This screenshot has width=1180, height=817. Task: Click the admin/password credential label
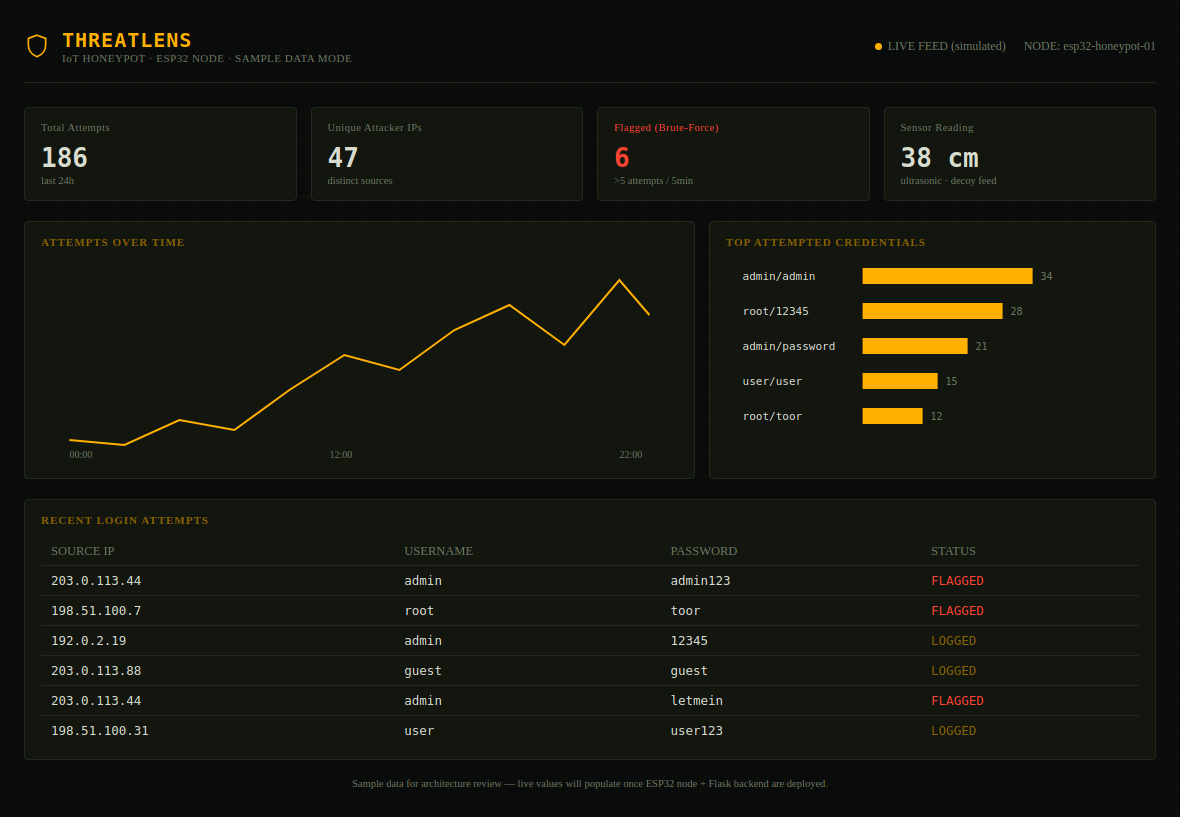(x=789, y=346)
